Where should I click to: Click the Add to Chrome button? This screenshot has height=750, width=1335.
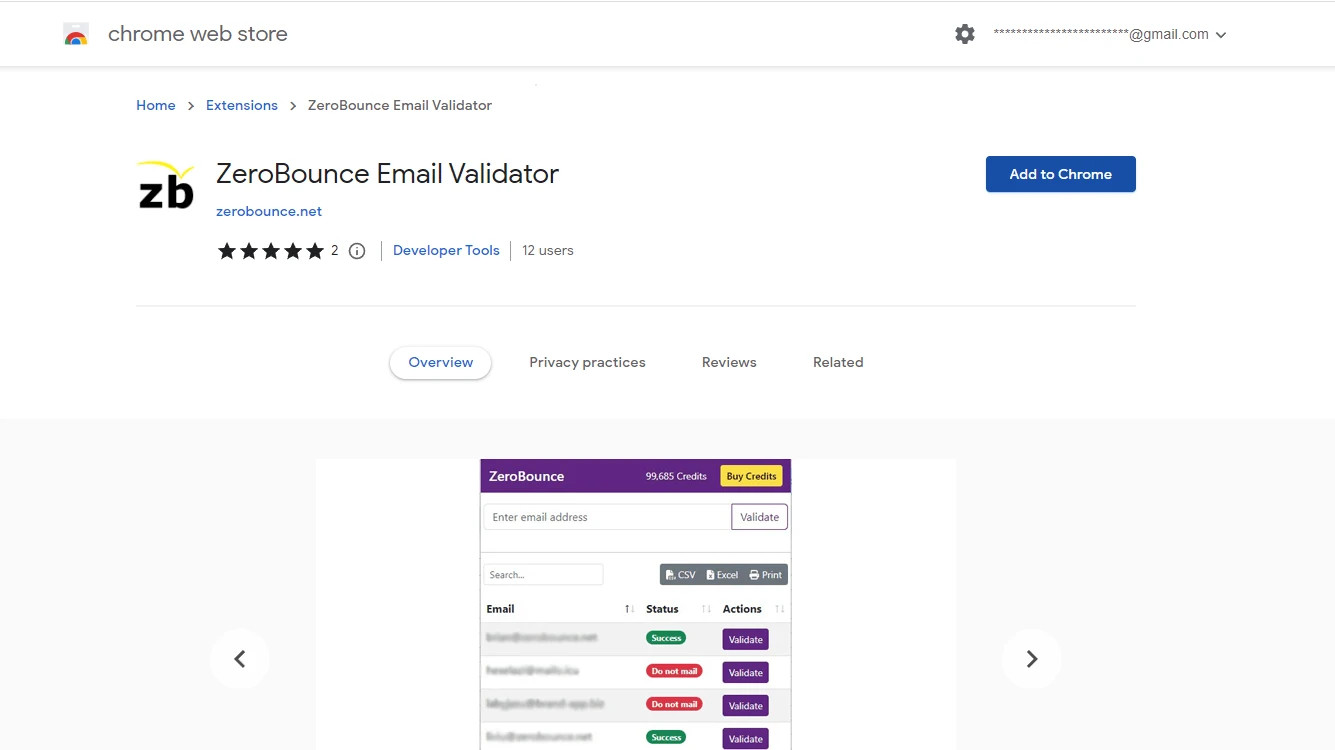[x=1060, y=173]
